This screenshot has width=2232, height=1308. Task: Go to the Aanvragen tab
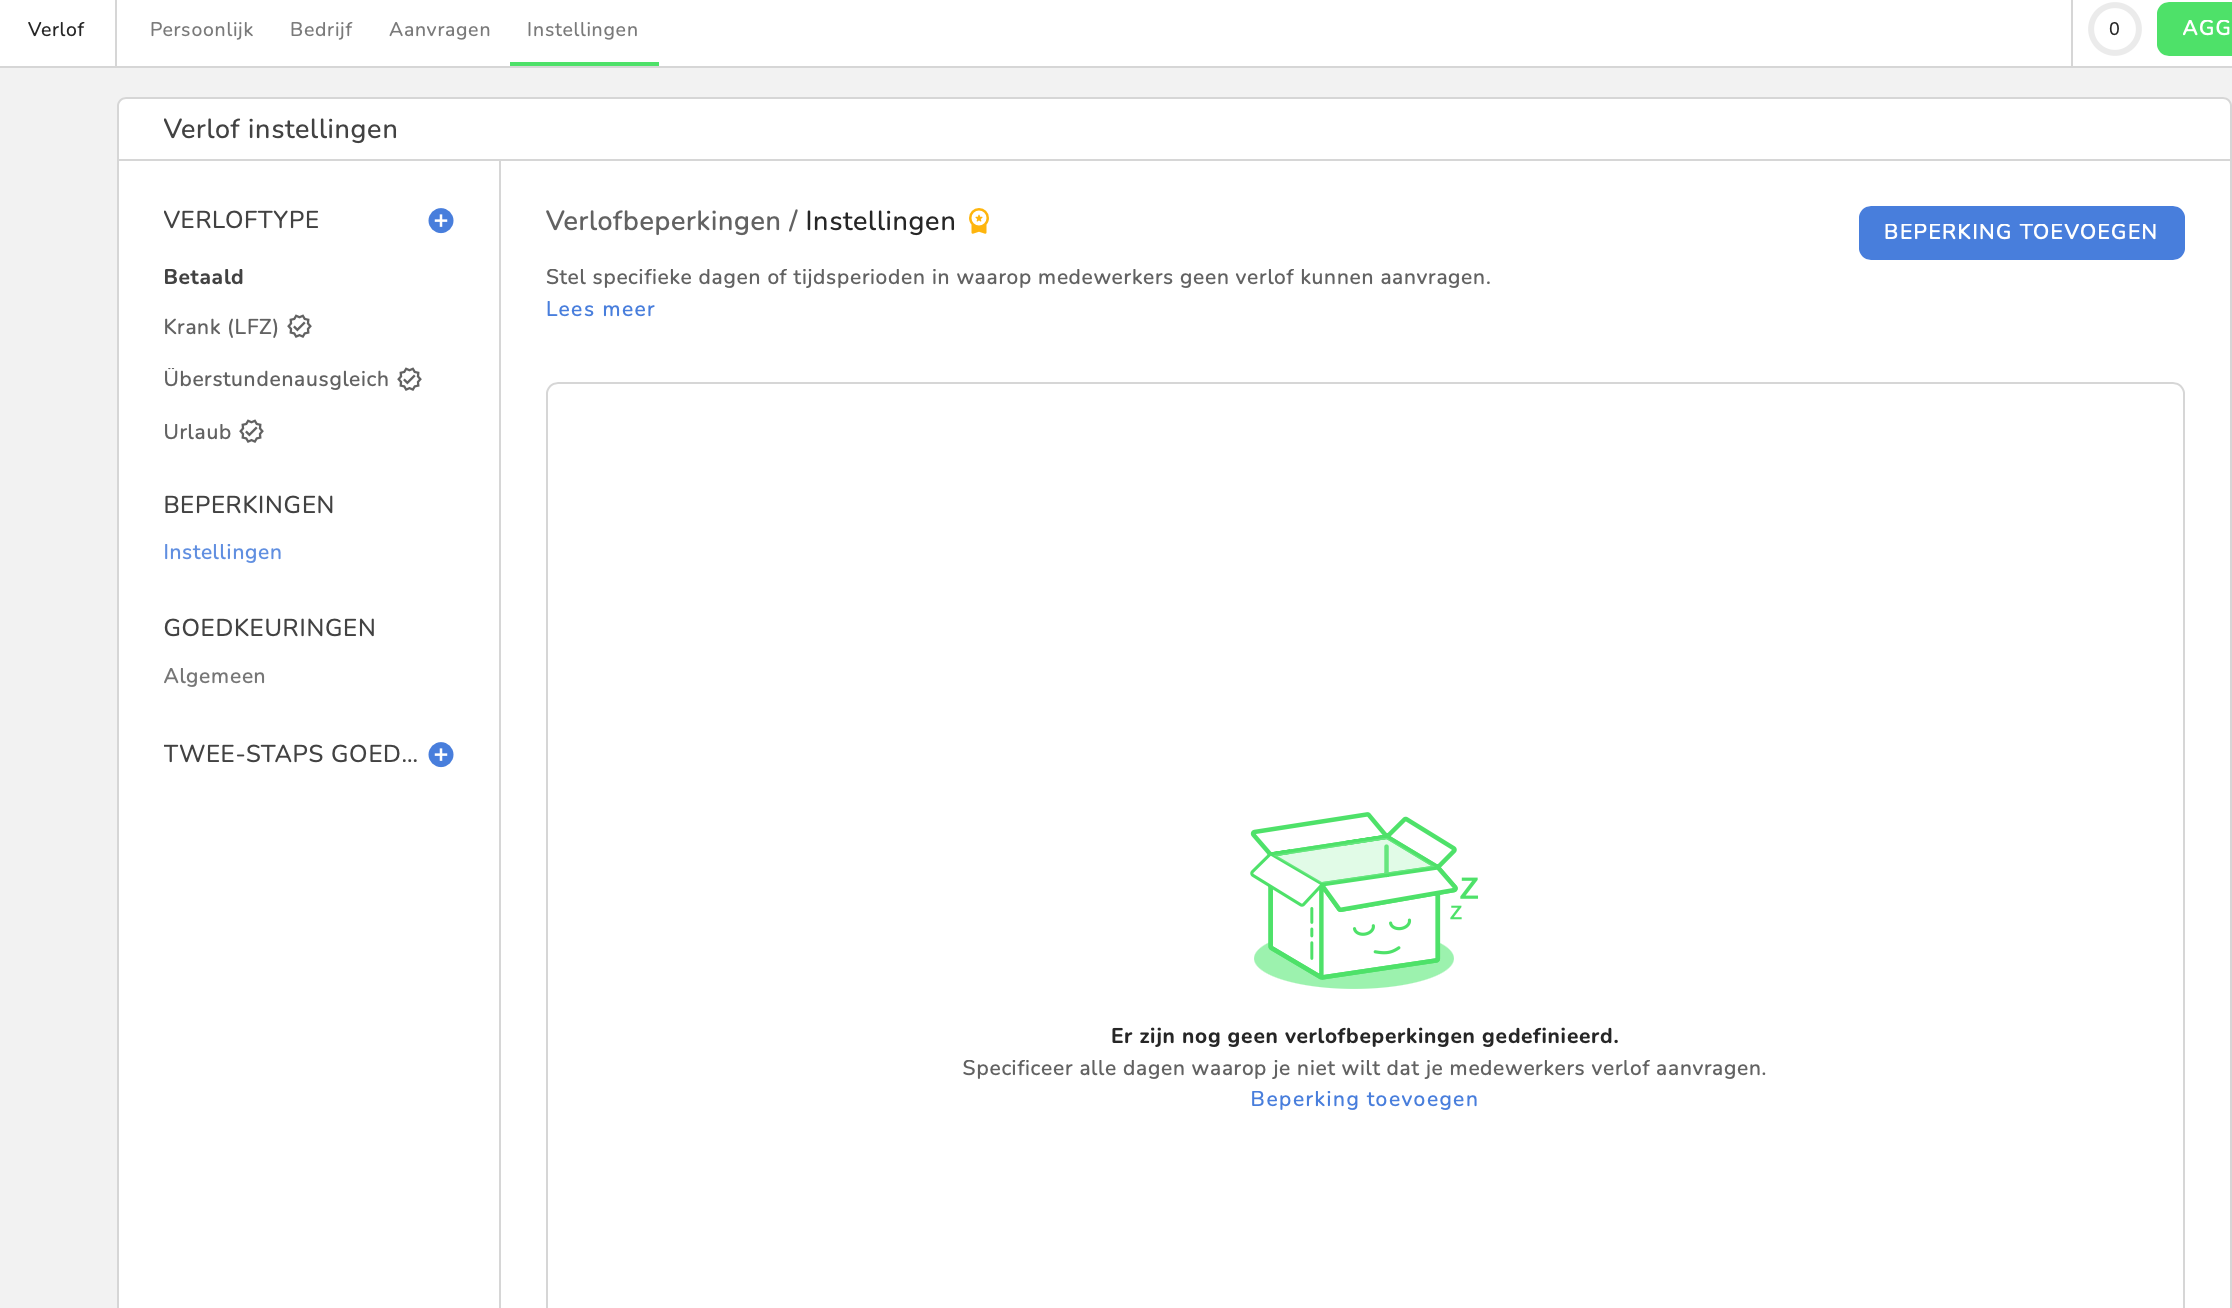pos(439,30)
